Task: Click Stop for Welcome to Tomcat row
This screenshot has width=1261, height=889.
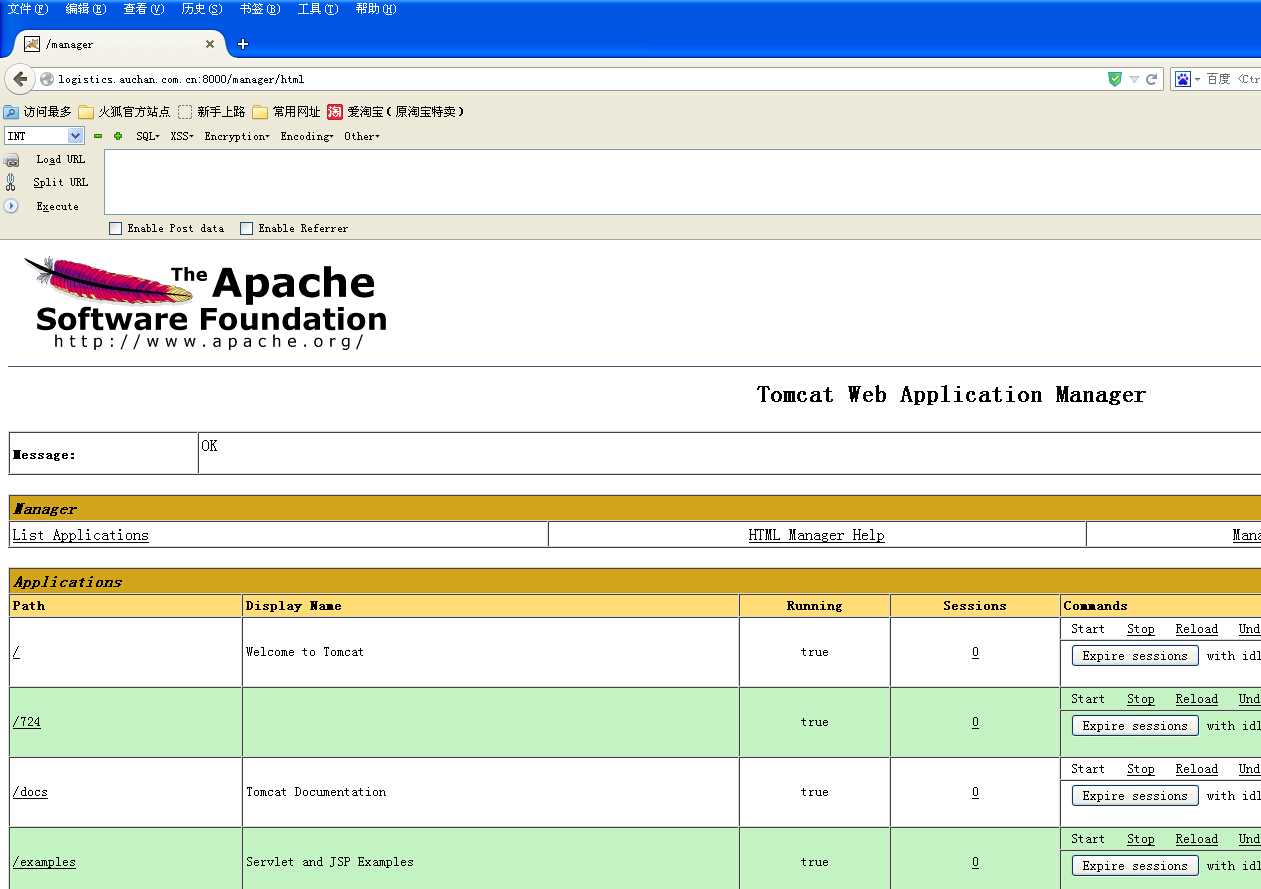Action: [1141, 629]
